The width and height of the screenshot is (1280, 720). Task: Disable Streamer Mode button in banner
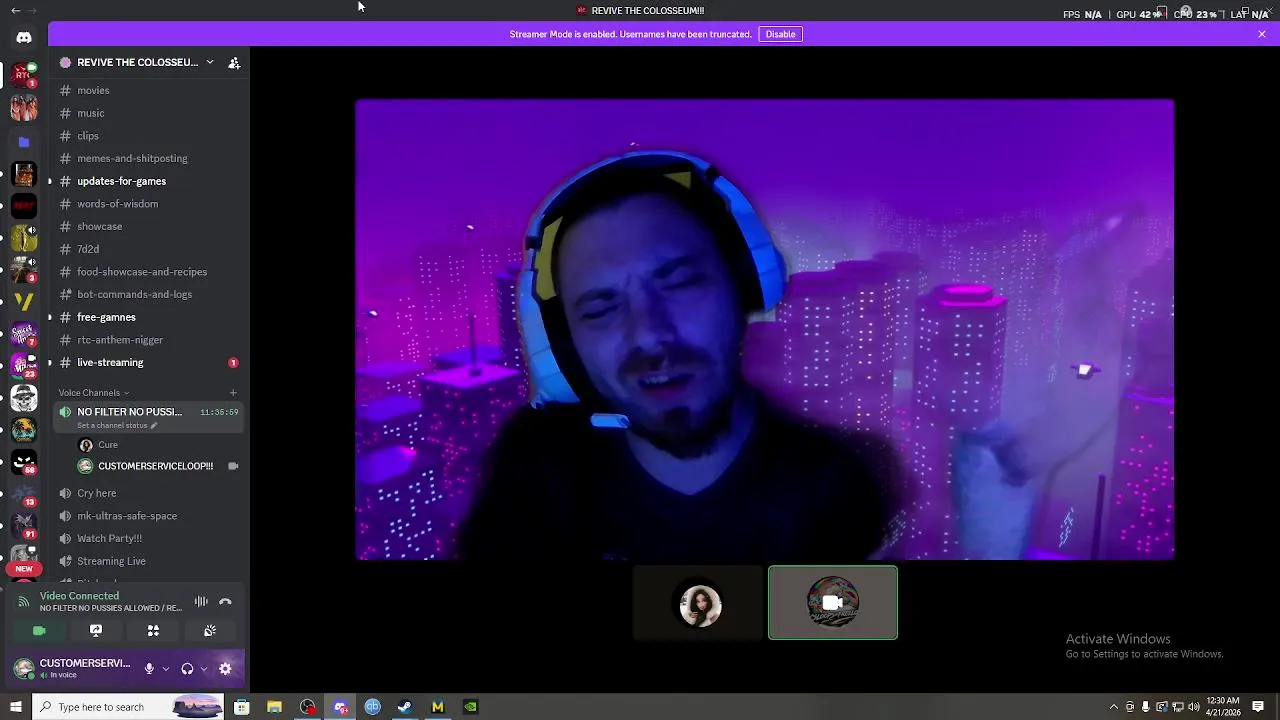click(780, 34)
